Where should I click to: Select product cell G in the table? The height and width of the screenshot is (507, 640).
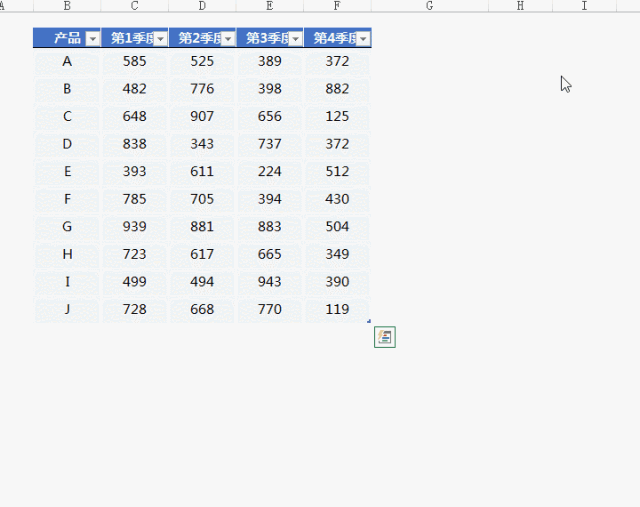point(67,227)
